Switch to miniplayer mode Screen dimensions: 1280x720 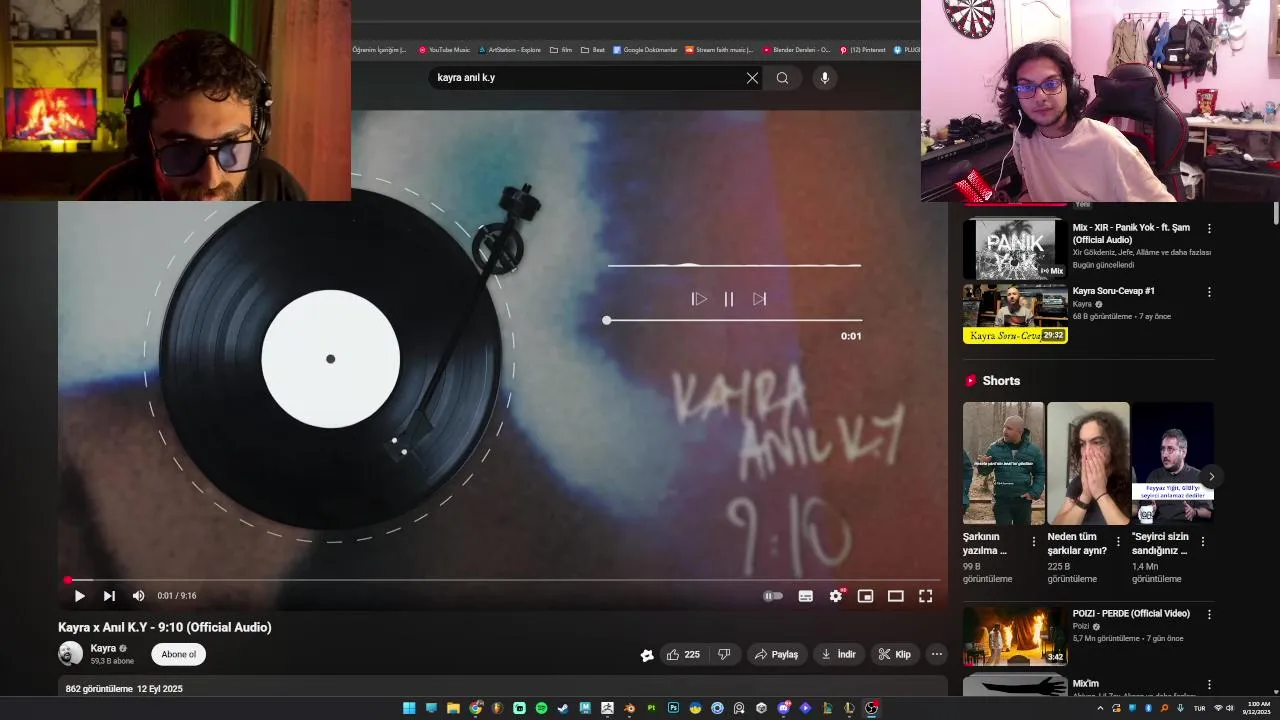coord(866,596)
